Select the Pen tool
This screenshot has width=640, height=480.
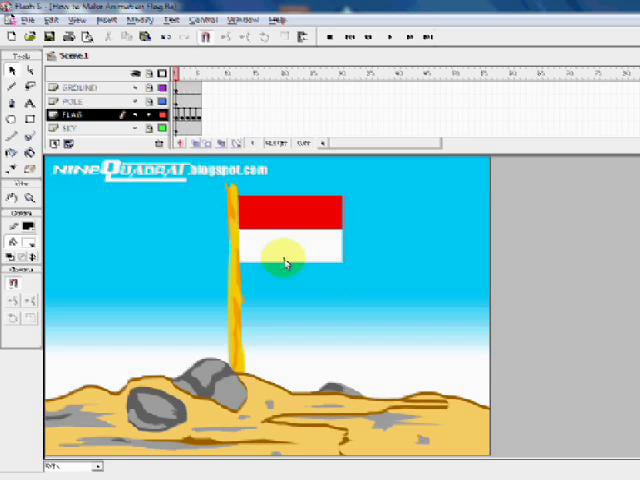pos(12,103)
